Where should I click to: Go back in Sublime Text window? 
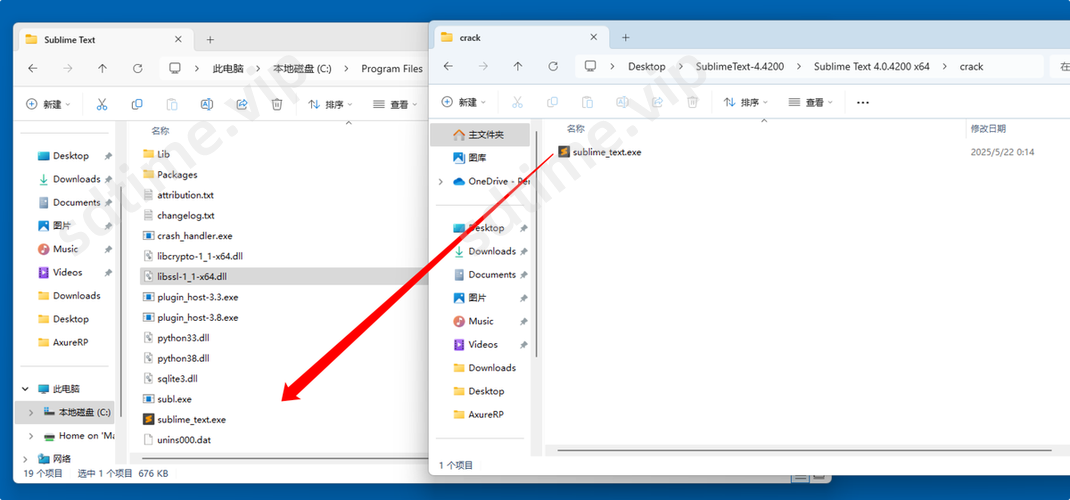click(x=32, y=68)
